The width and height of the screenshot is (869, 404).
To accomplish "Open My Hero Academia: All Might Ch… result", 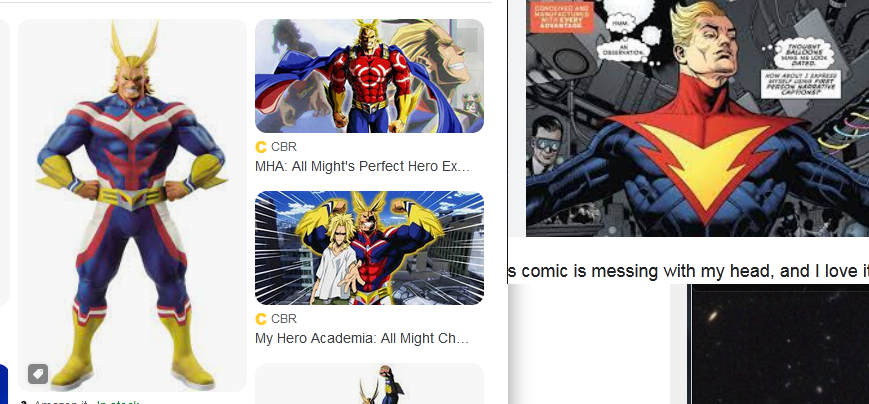I will [x=362, y=338].
